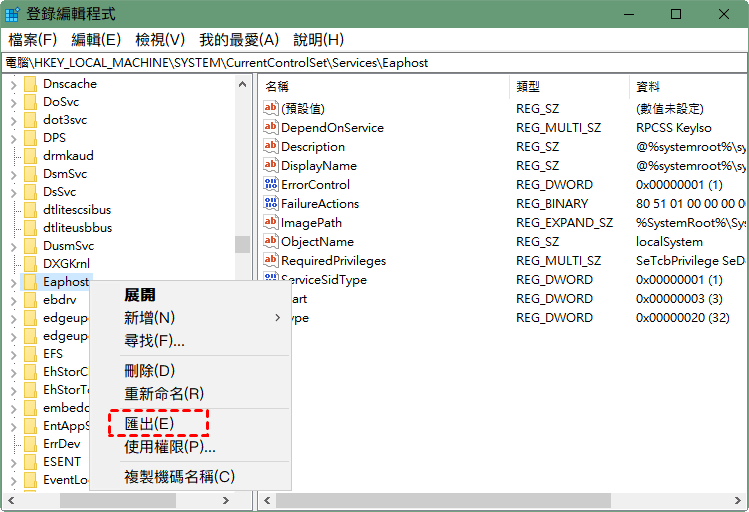The height and width of the screenshot is (512, 749).
Task: Expand the DoSvc tree node
Action: pyautogui.click(x=13, y=103)
